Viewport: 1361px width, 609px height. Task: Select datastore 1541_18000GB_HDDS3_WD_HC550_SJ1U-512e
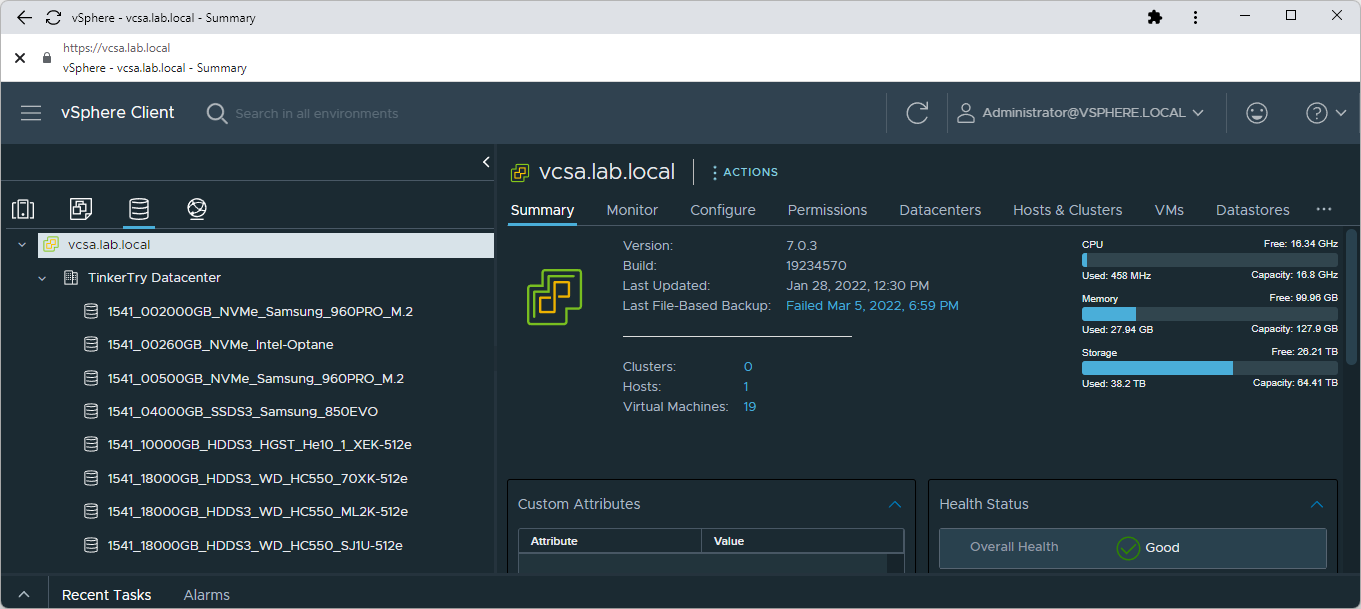[x=255, y=546]
